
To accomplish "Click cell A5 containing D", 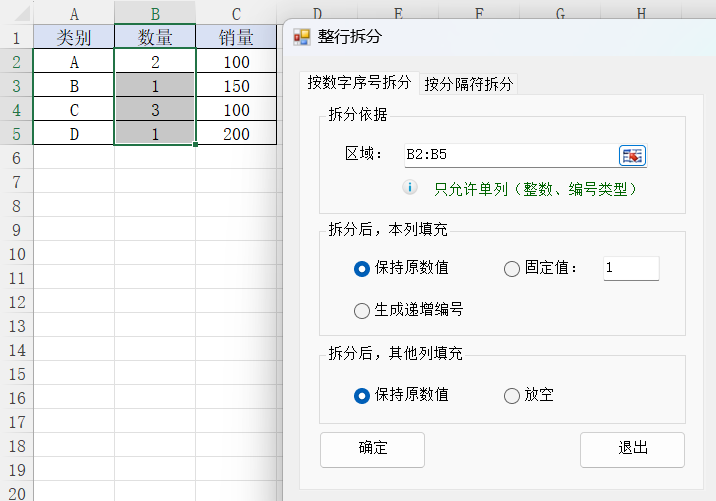I will tap(74, 133).
